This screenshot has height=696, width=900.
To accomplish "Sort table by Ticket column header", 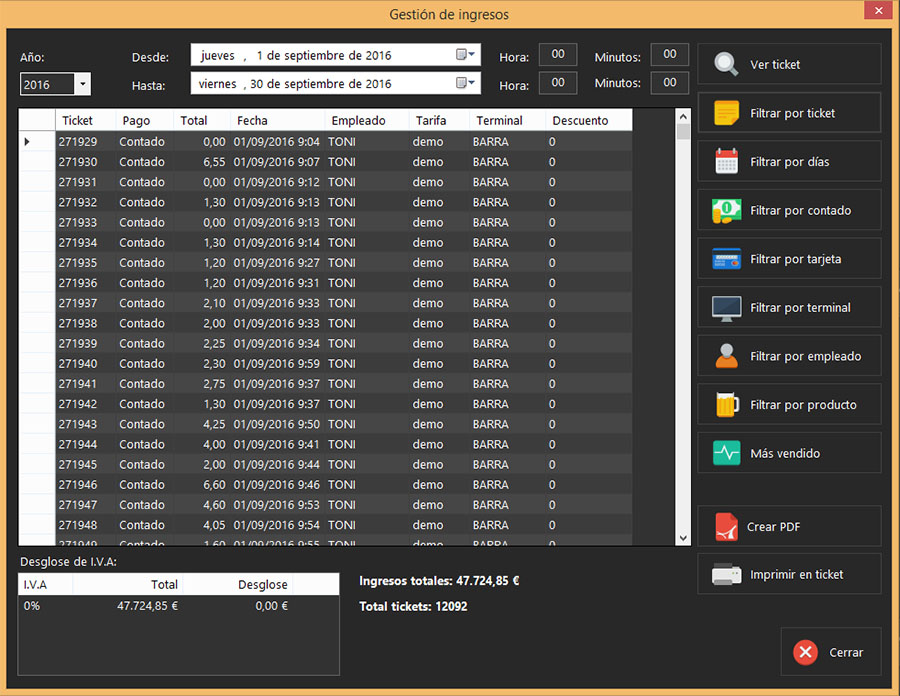I will pyautogui.click(x=86, y=120).
